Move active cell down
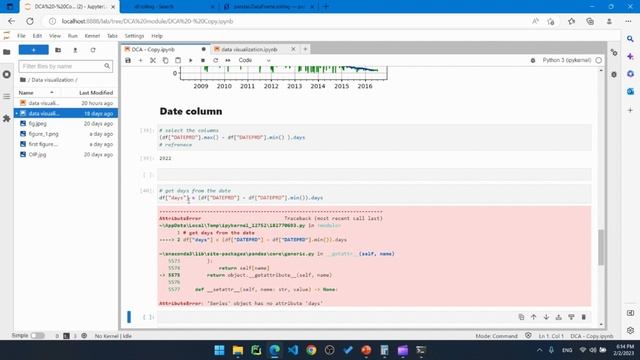Viewport: 640px width, 360px height. (546, 317)
